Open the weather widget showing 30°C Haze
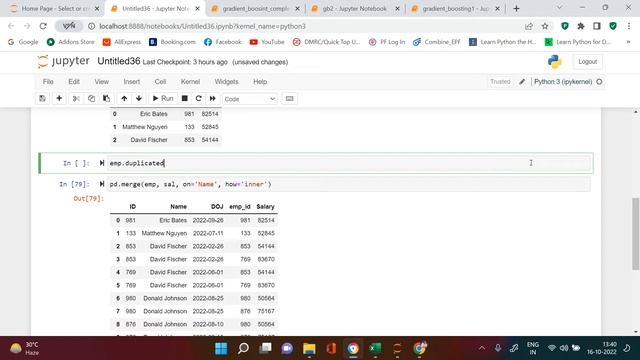The image size is (640, 360). point(24,348)
